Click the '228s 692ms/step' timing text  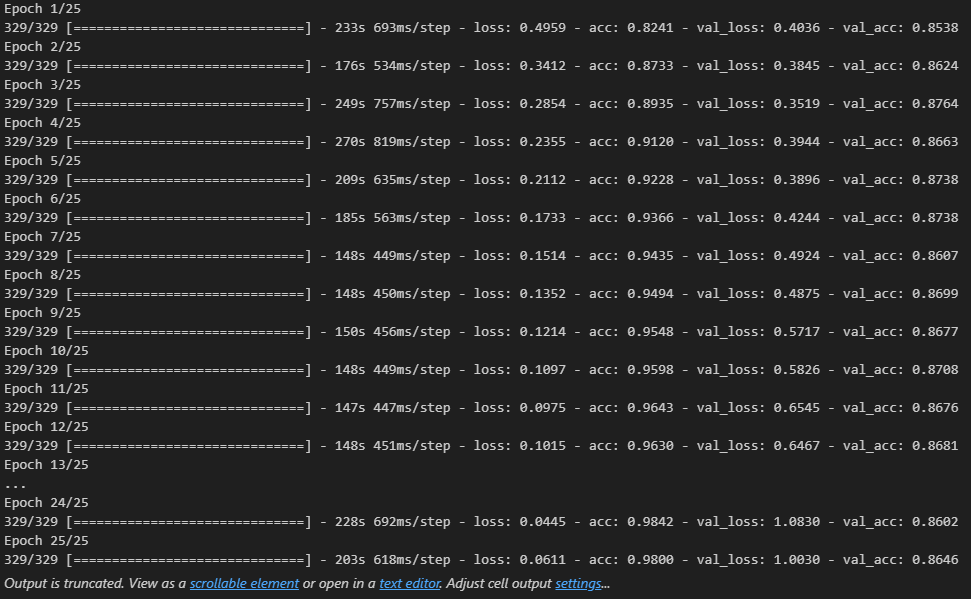coord(393,522)
